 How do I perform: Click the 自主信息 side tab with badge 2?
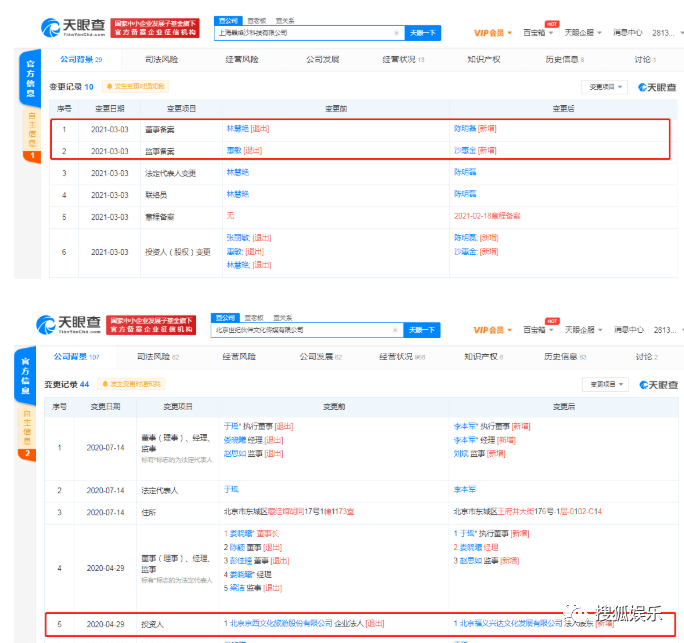coord(27,432)
